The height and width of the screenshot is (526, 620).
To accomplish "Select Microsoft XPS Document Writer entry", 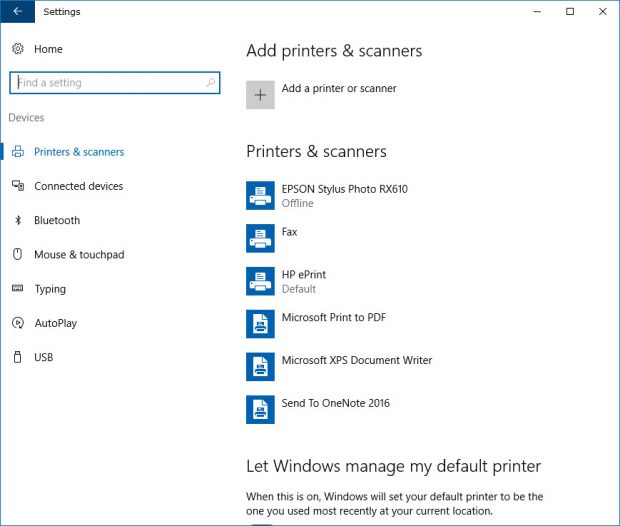I will pyautogui.click(x=357, y=360).
